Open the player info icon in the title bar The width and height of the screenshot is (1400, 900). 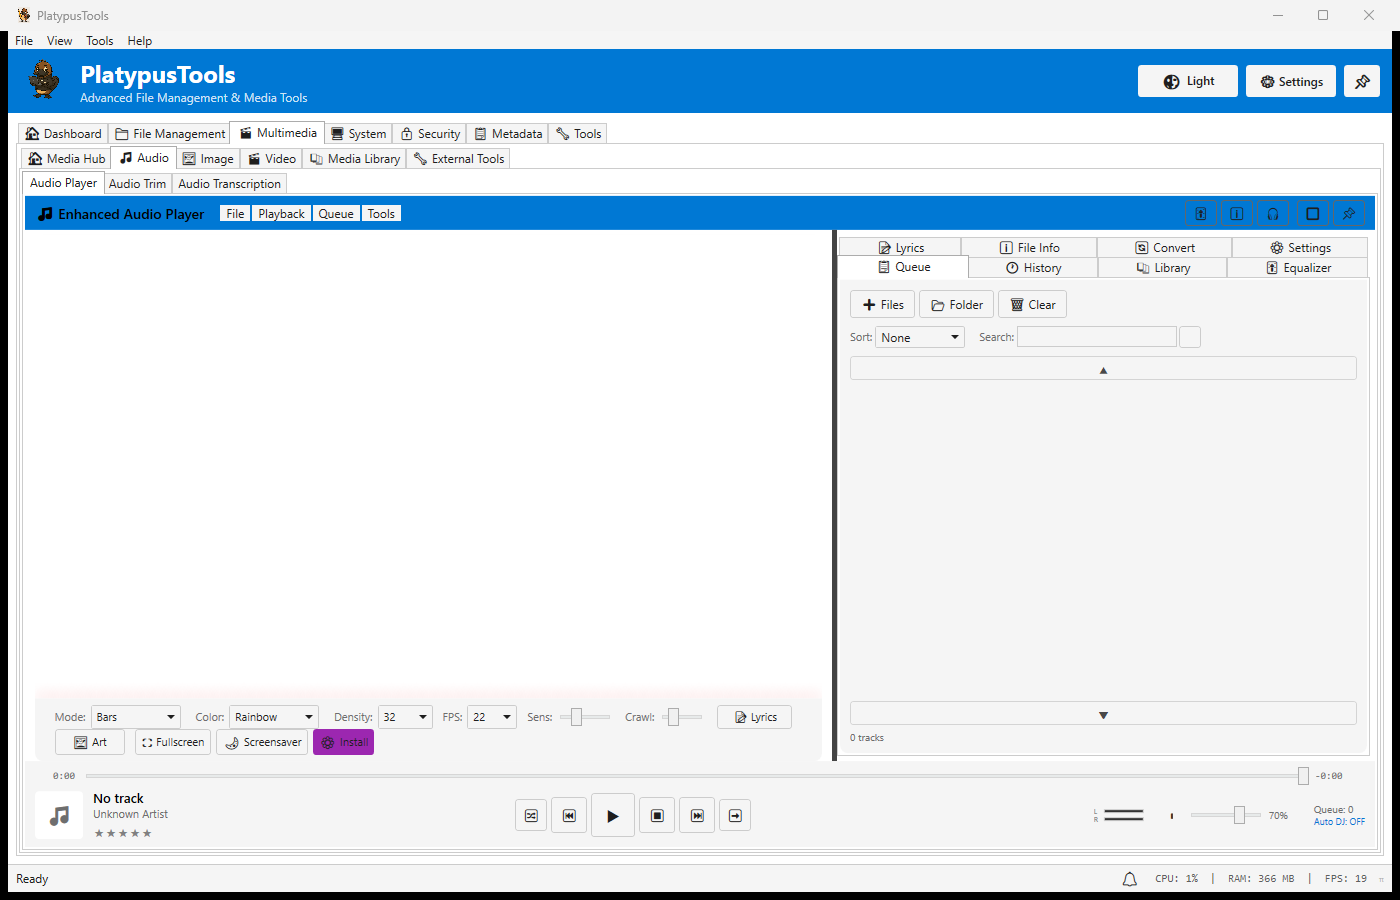coord(1237,212)
